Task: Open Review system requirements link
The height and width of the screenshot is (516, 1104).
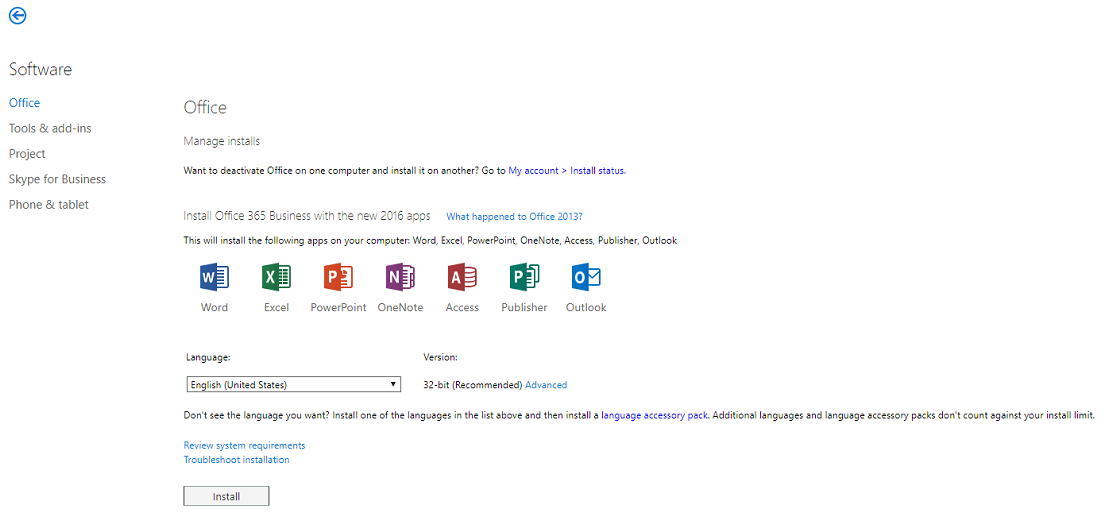Action: [x=244, y=446]
